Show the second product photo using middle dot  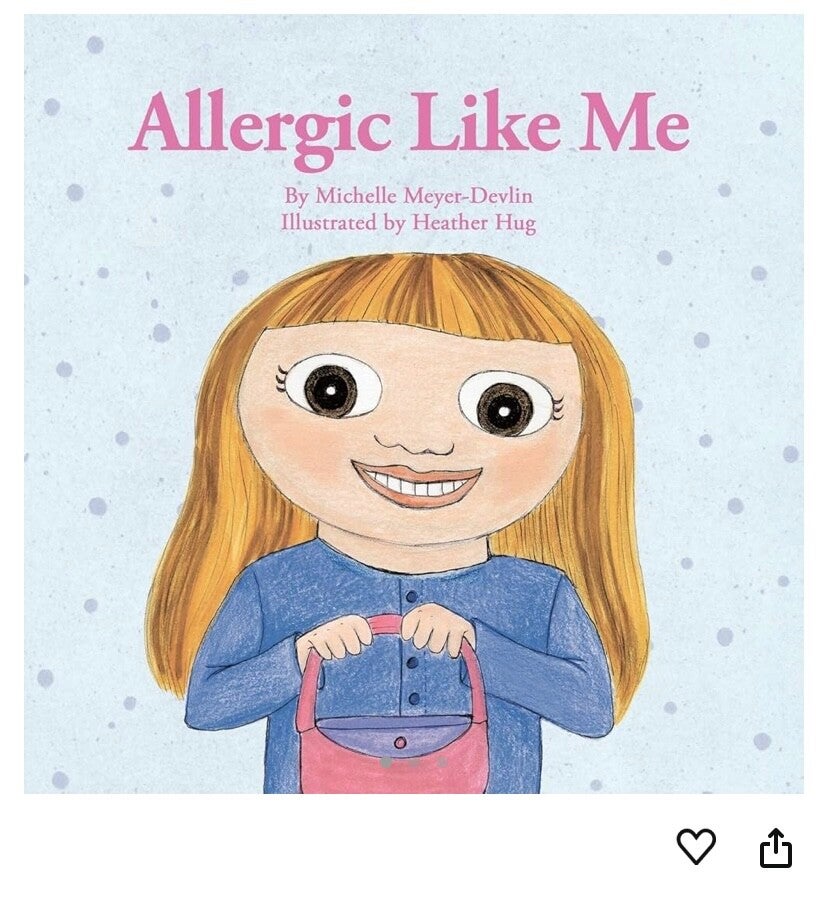[x=414, y=763]
